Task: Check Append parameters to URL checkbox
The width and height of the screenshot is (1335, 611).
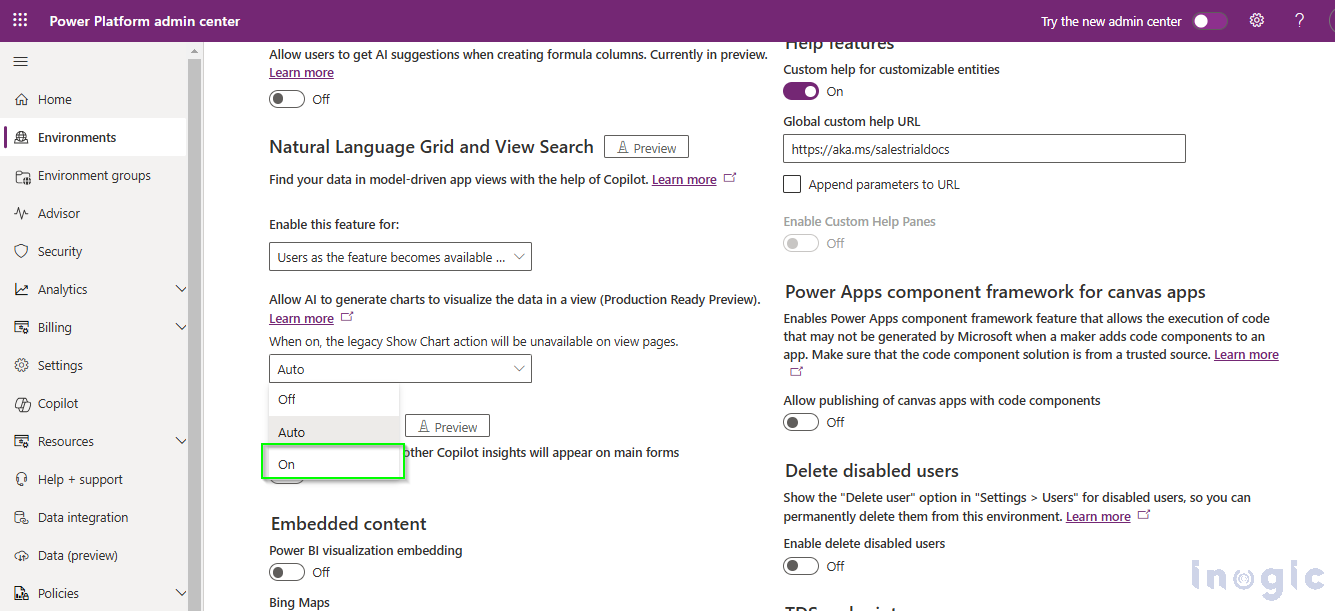Action: (x=792, y=184)
